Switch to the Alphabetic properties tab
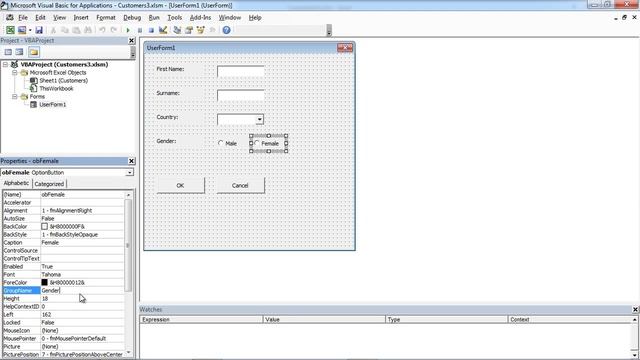640x360 pixels. click(x=16, y=183)
